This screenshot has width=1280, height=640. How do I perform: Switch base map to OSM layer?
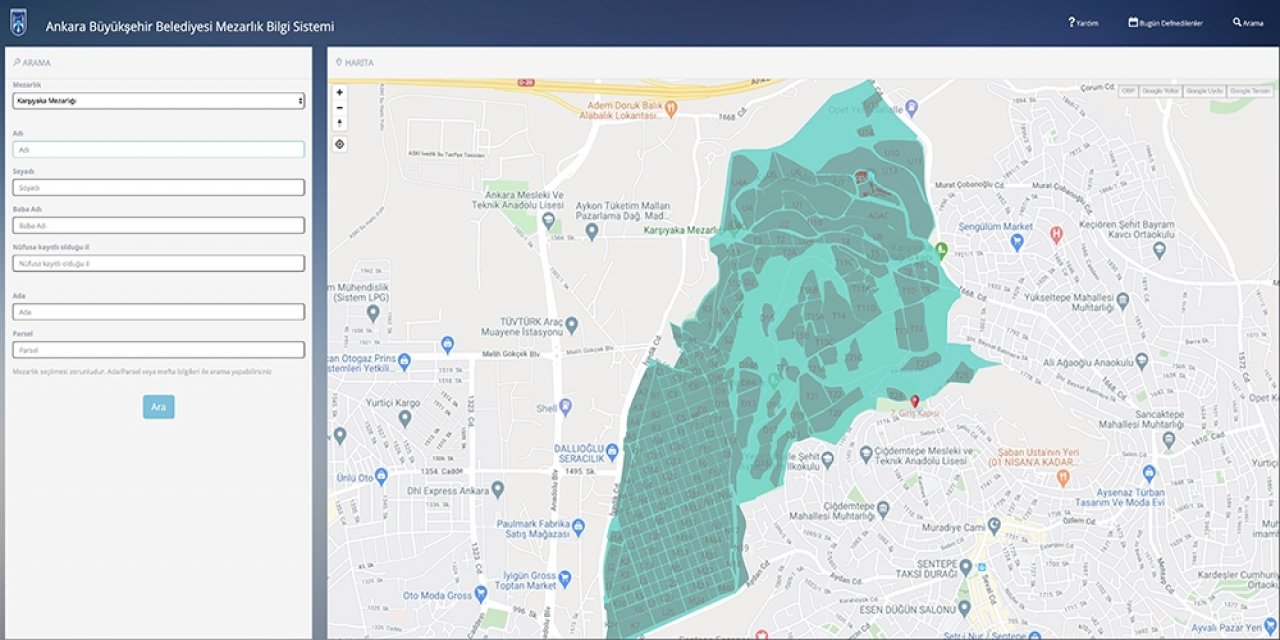tap(1128, 91)
